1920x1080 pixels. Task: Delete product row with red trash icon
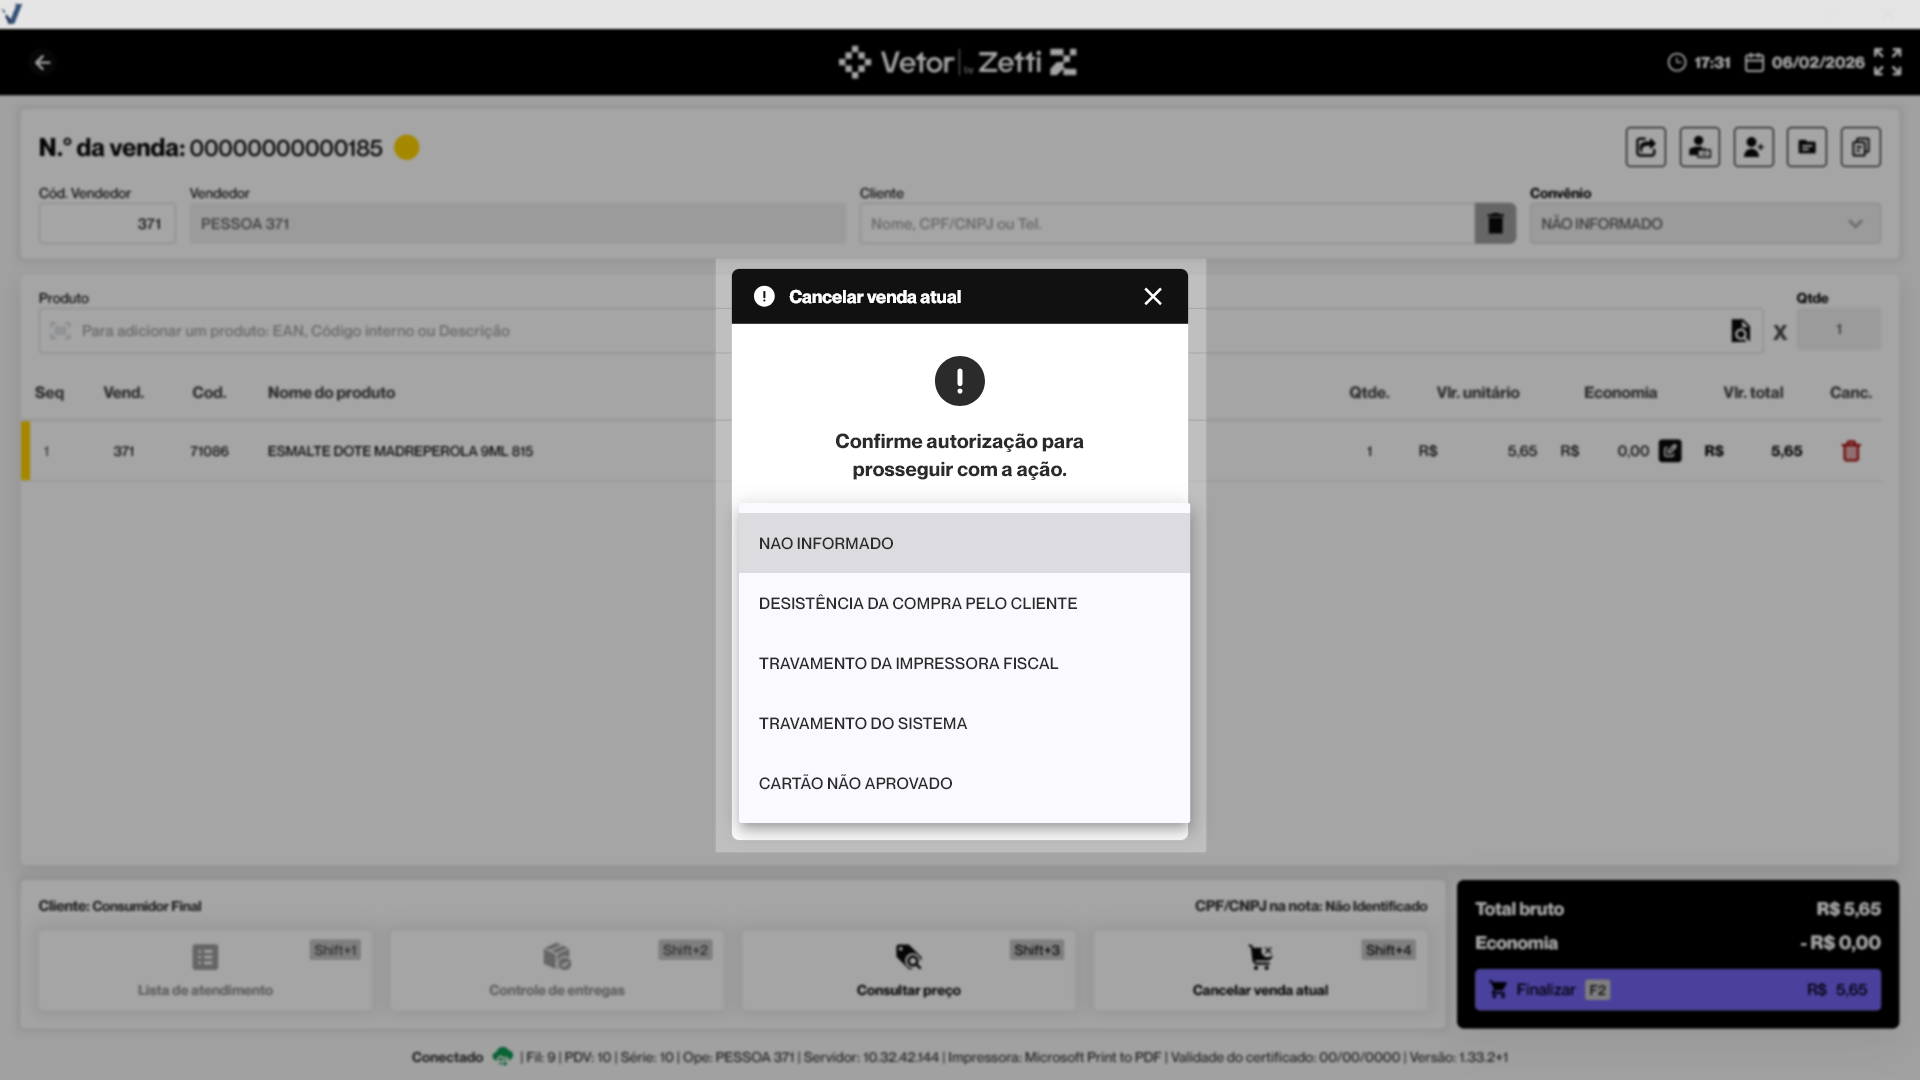tap(1850, 452)
